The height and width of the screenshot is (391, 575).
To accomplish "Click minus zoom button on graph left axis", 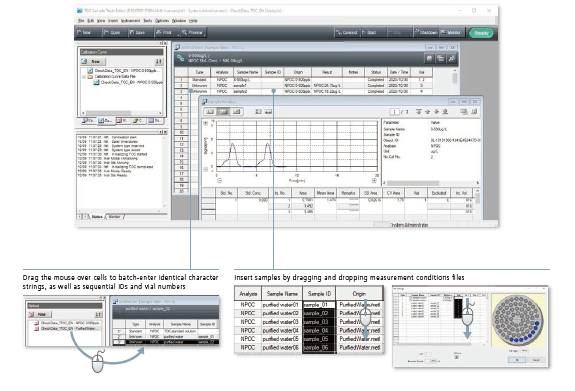I will click(x=206, y=169).
